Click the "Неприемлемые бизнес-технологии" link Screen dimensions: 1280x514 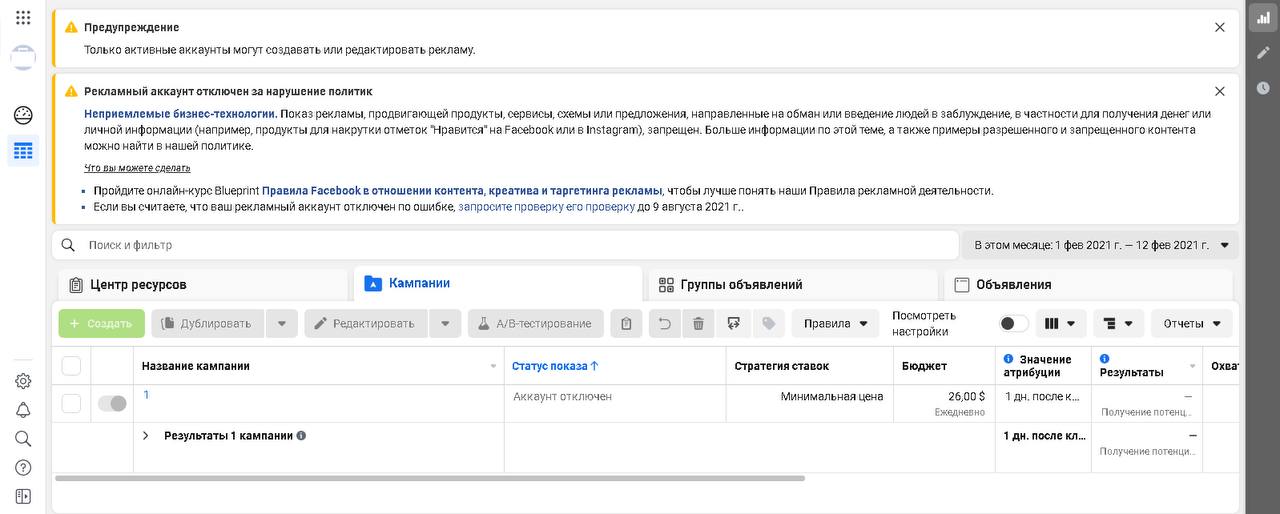(x=180, y=114)
